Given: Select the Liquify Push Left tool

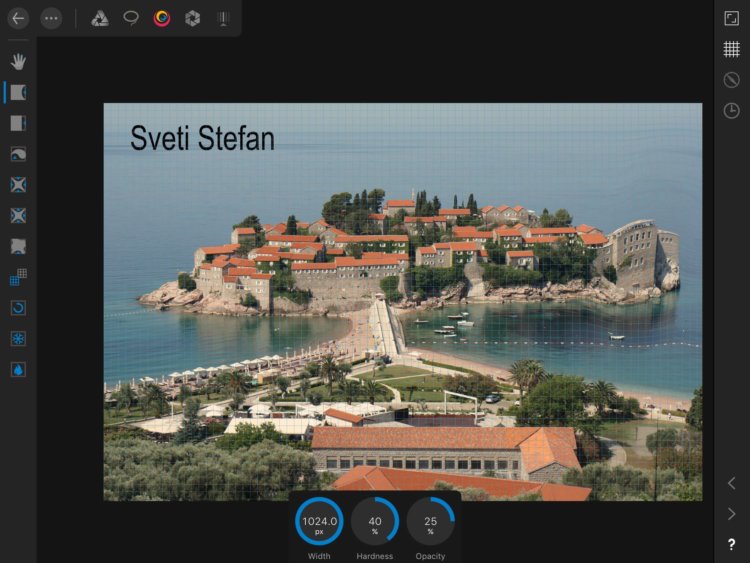Looking at the screenshot, I should point(18,123).
